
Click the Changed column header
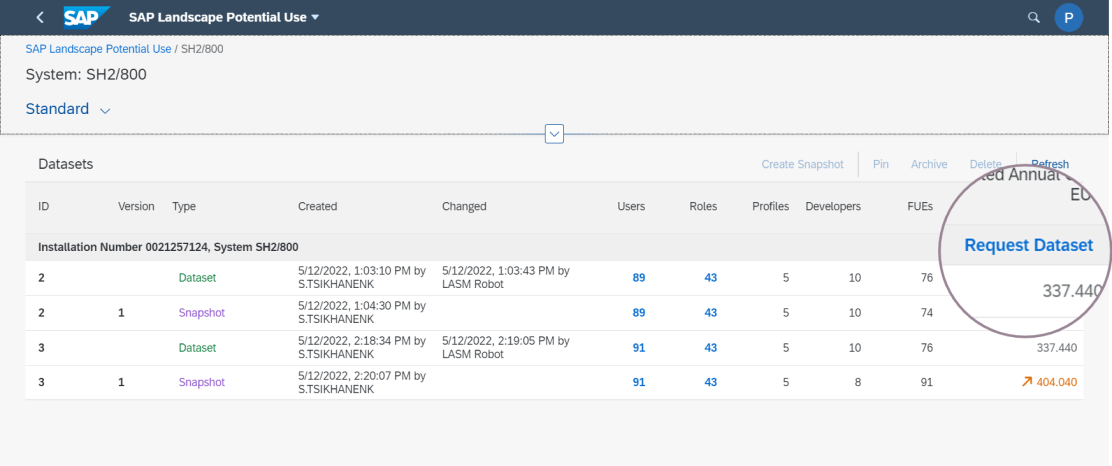pos(464,206)
